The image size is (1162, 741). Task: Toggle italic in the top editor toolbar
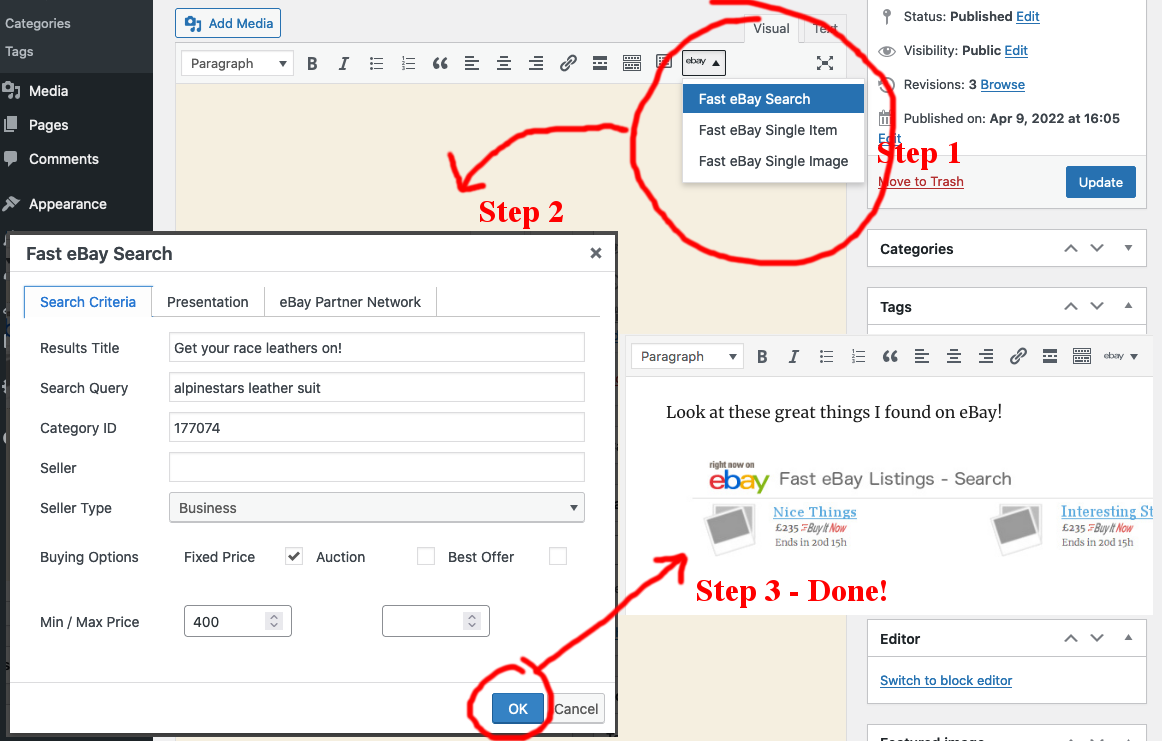pyautogui.click(x=344, y=64)
